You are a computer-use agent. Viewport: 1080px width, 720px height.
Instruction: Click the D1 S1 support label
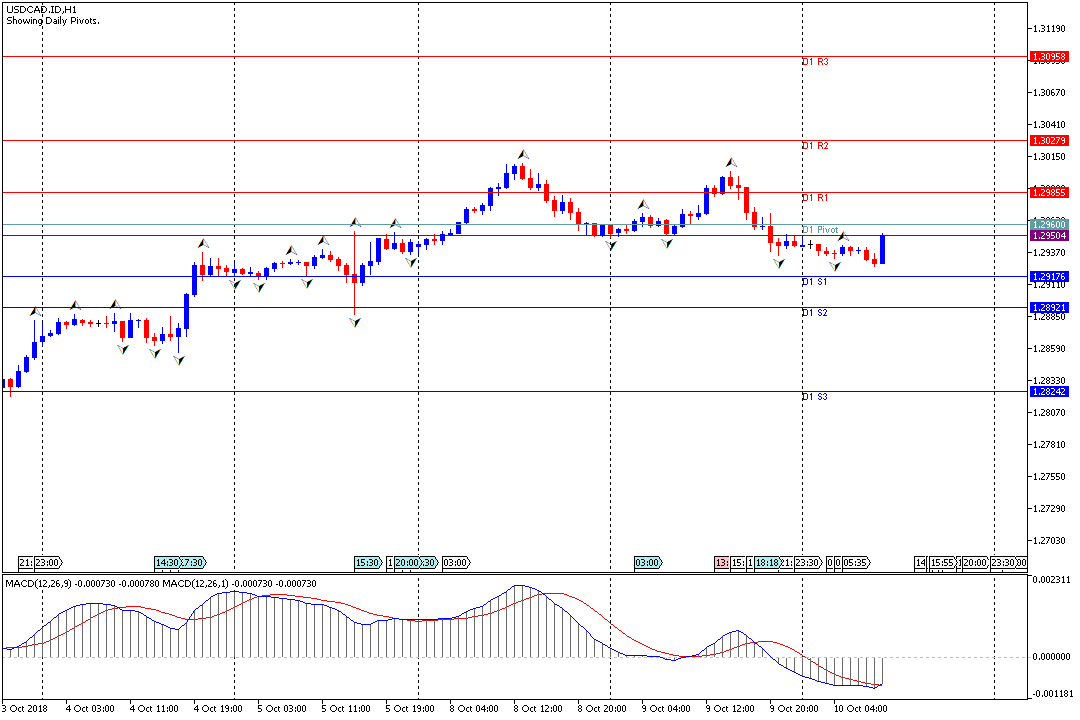point(815,282)
